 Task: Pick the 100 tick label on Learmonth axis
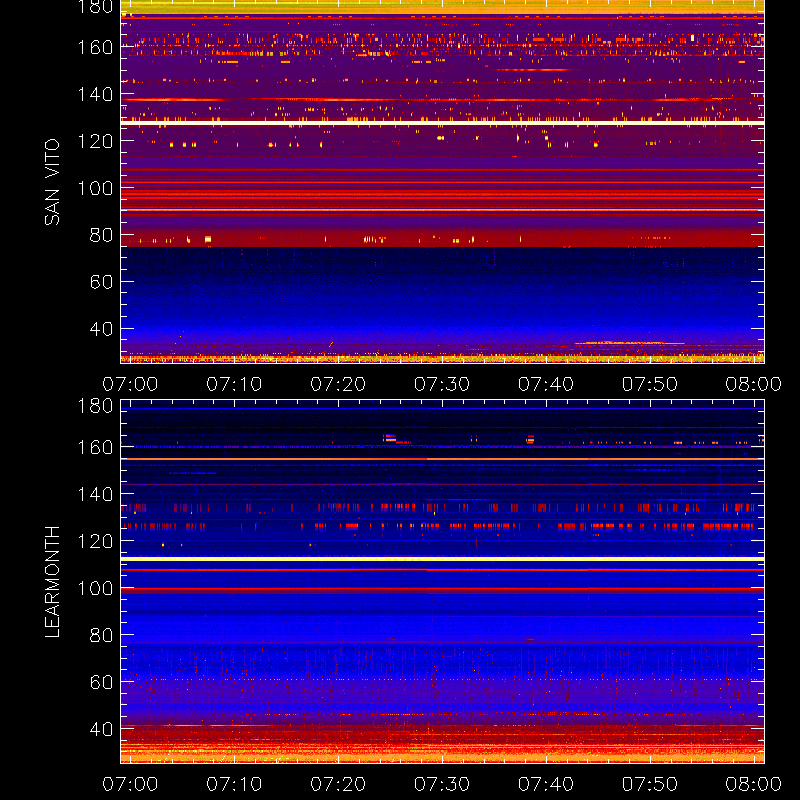click(95, 588)
